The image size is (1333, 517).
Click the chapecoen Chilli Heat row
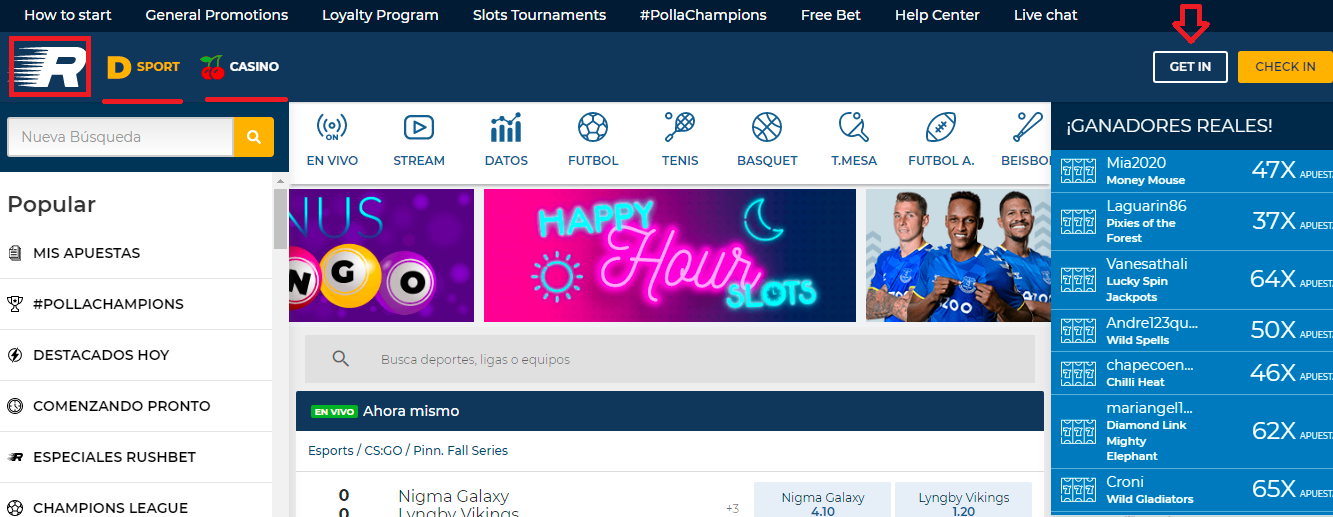[1192, 372]
